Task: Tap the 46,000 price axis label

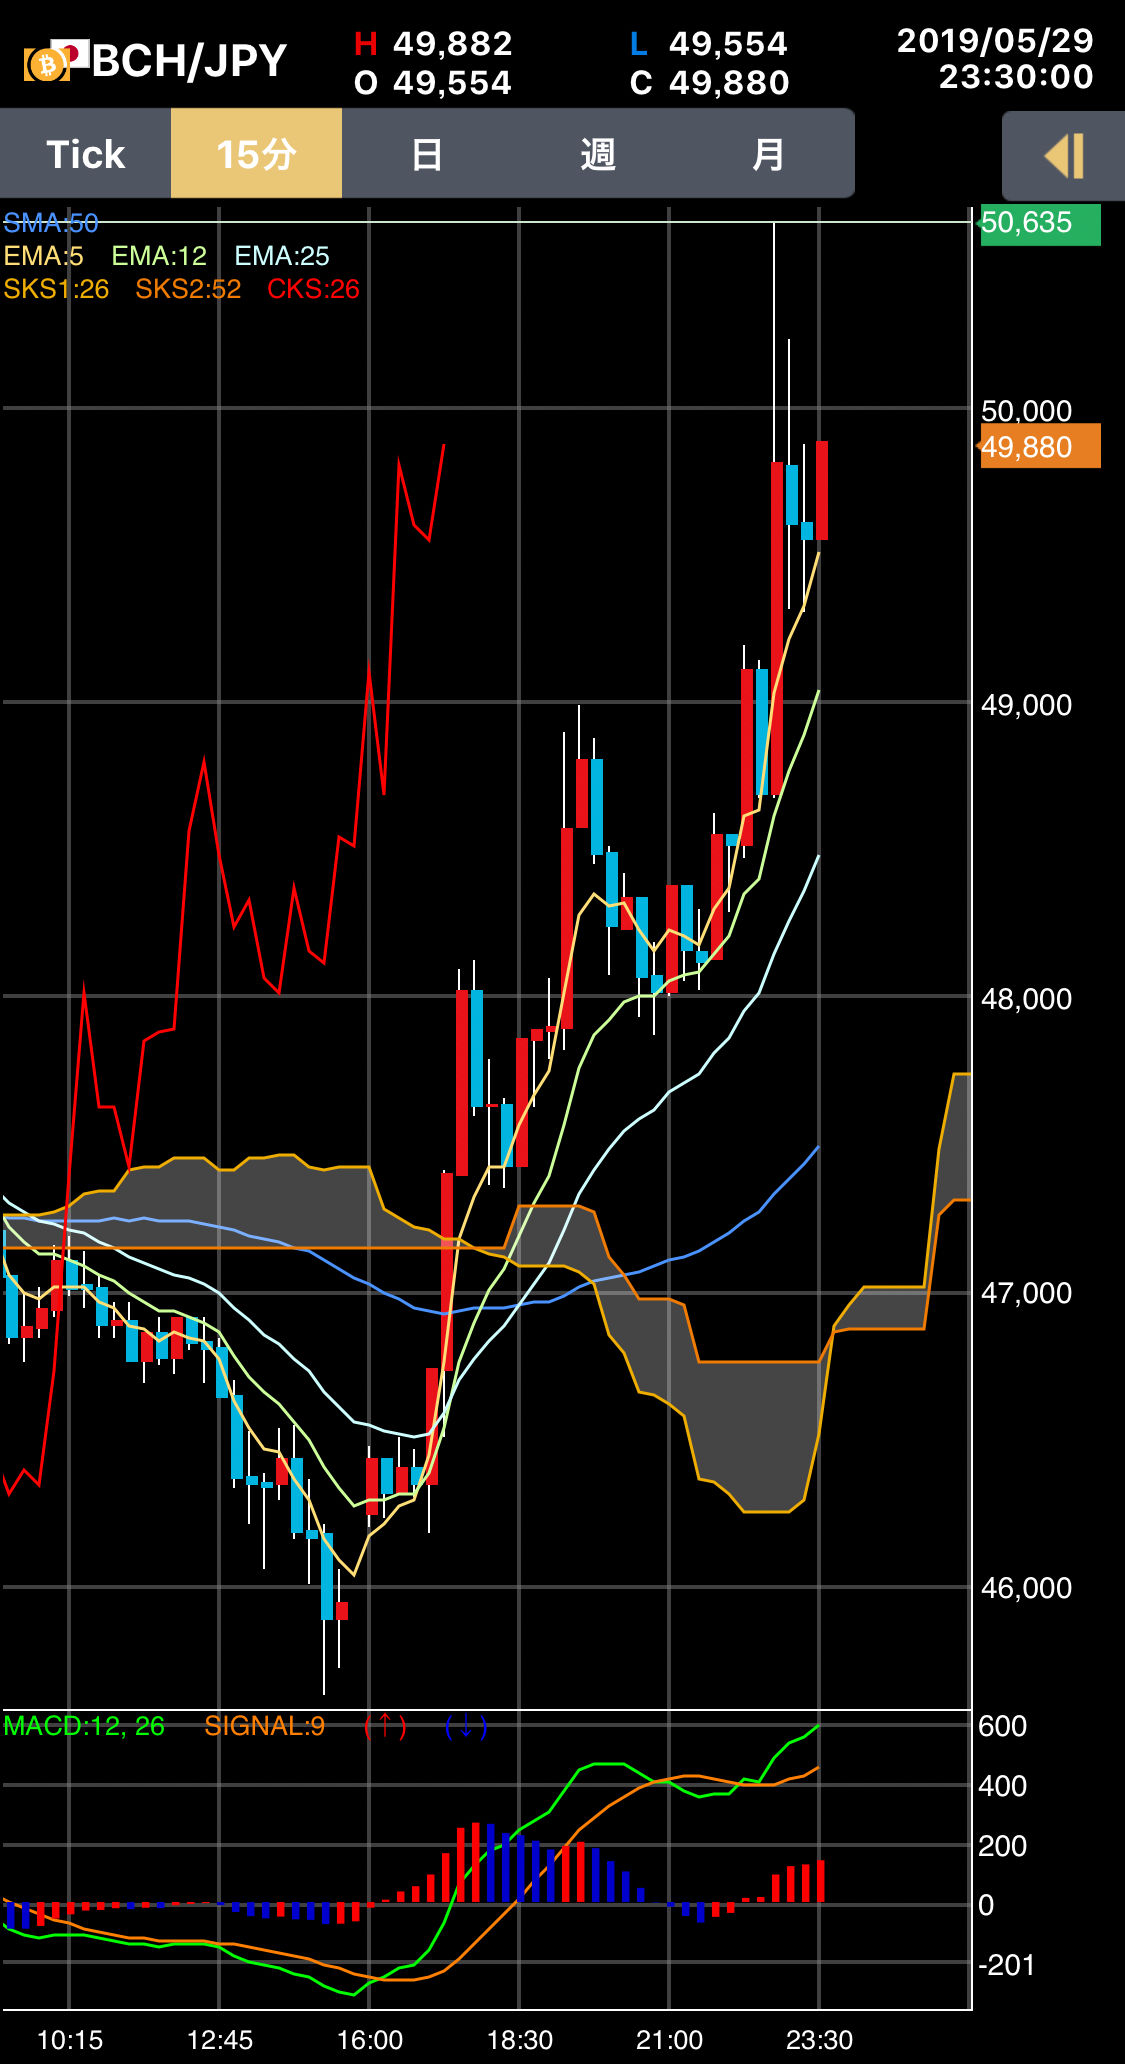Action: pyautogui.click(x=1026, y=1587)
